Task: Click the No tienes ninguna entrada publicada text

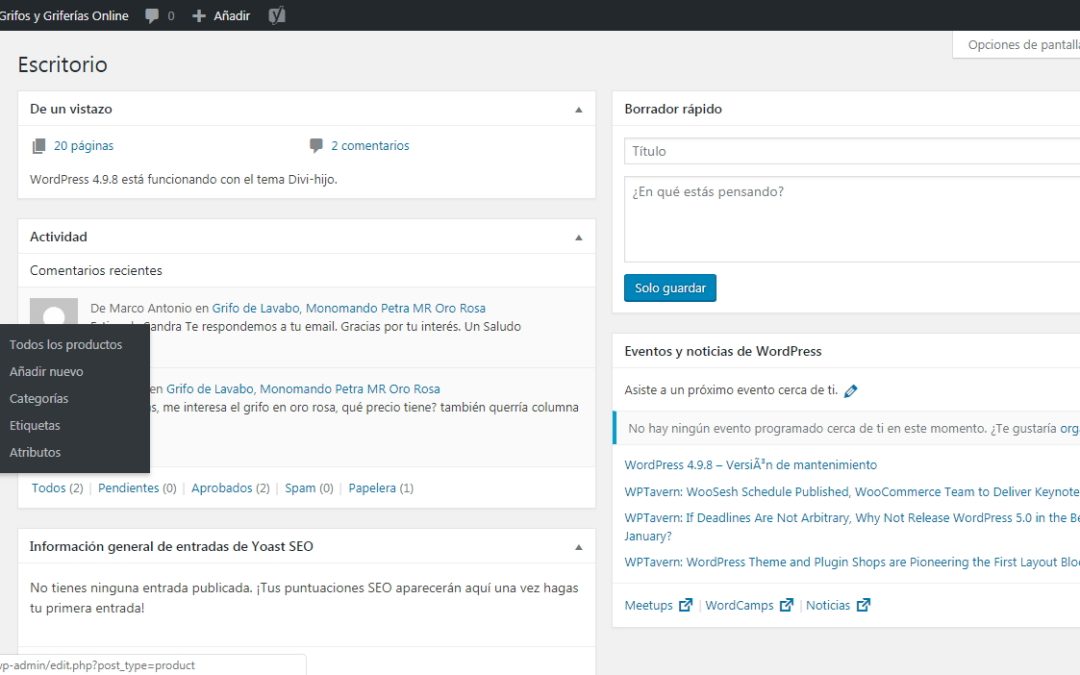Action: point(304,598)
